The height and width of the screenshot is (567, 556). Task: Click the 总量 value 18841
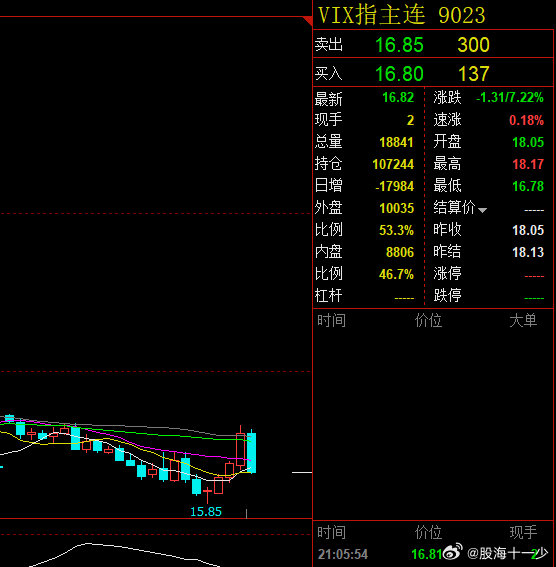(x=396, y=142)
